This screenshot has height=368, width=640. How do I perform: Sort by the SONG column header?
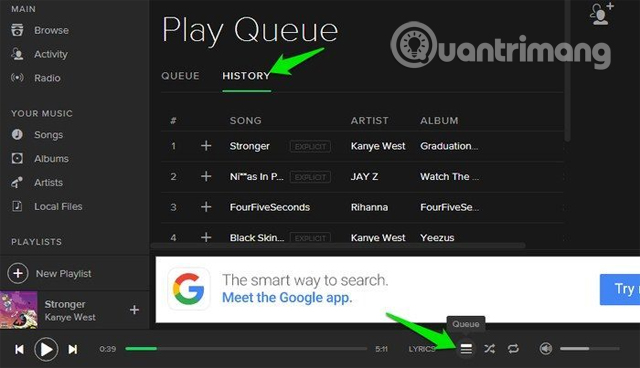pyautogui.click(x=245, y=120)
